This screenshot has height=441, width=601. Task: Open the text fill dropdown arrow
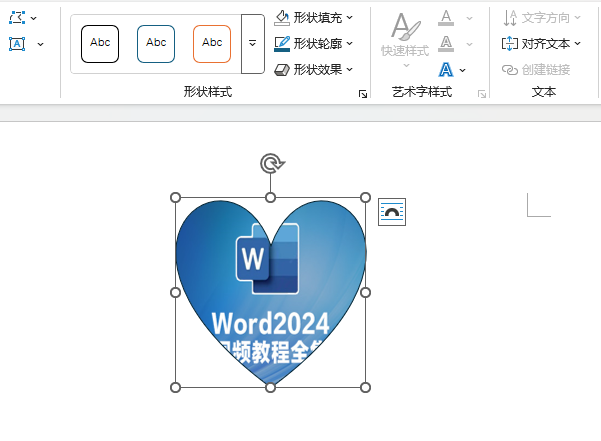[x=470, y=18]
